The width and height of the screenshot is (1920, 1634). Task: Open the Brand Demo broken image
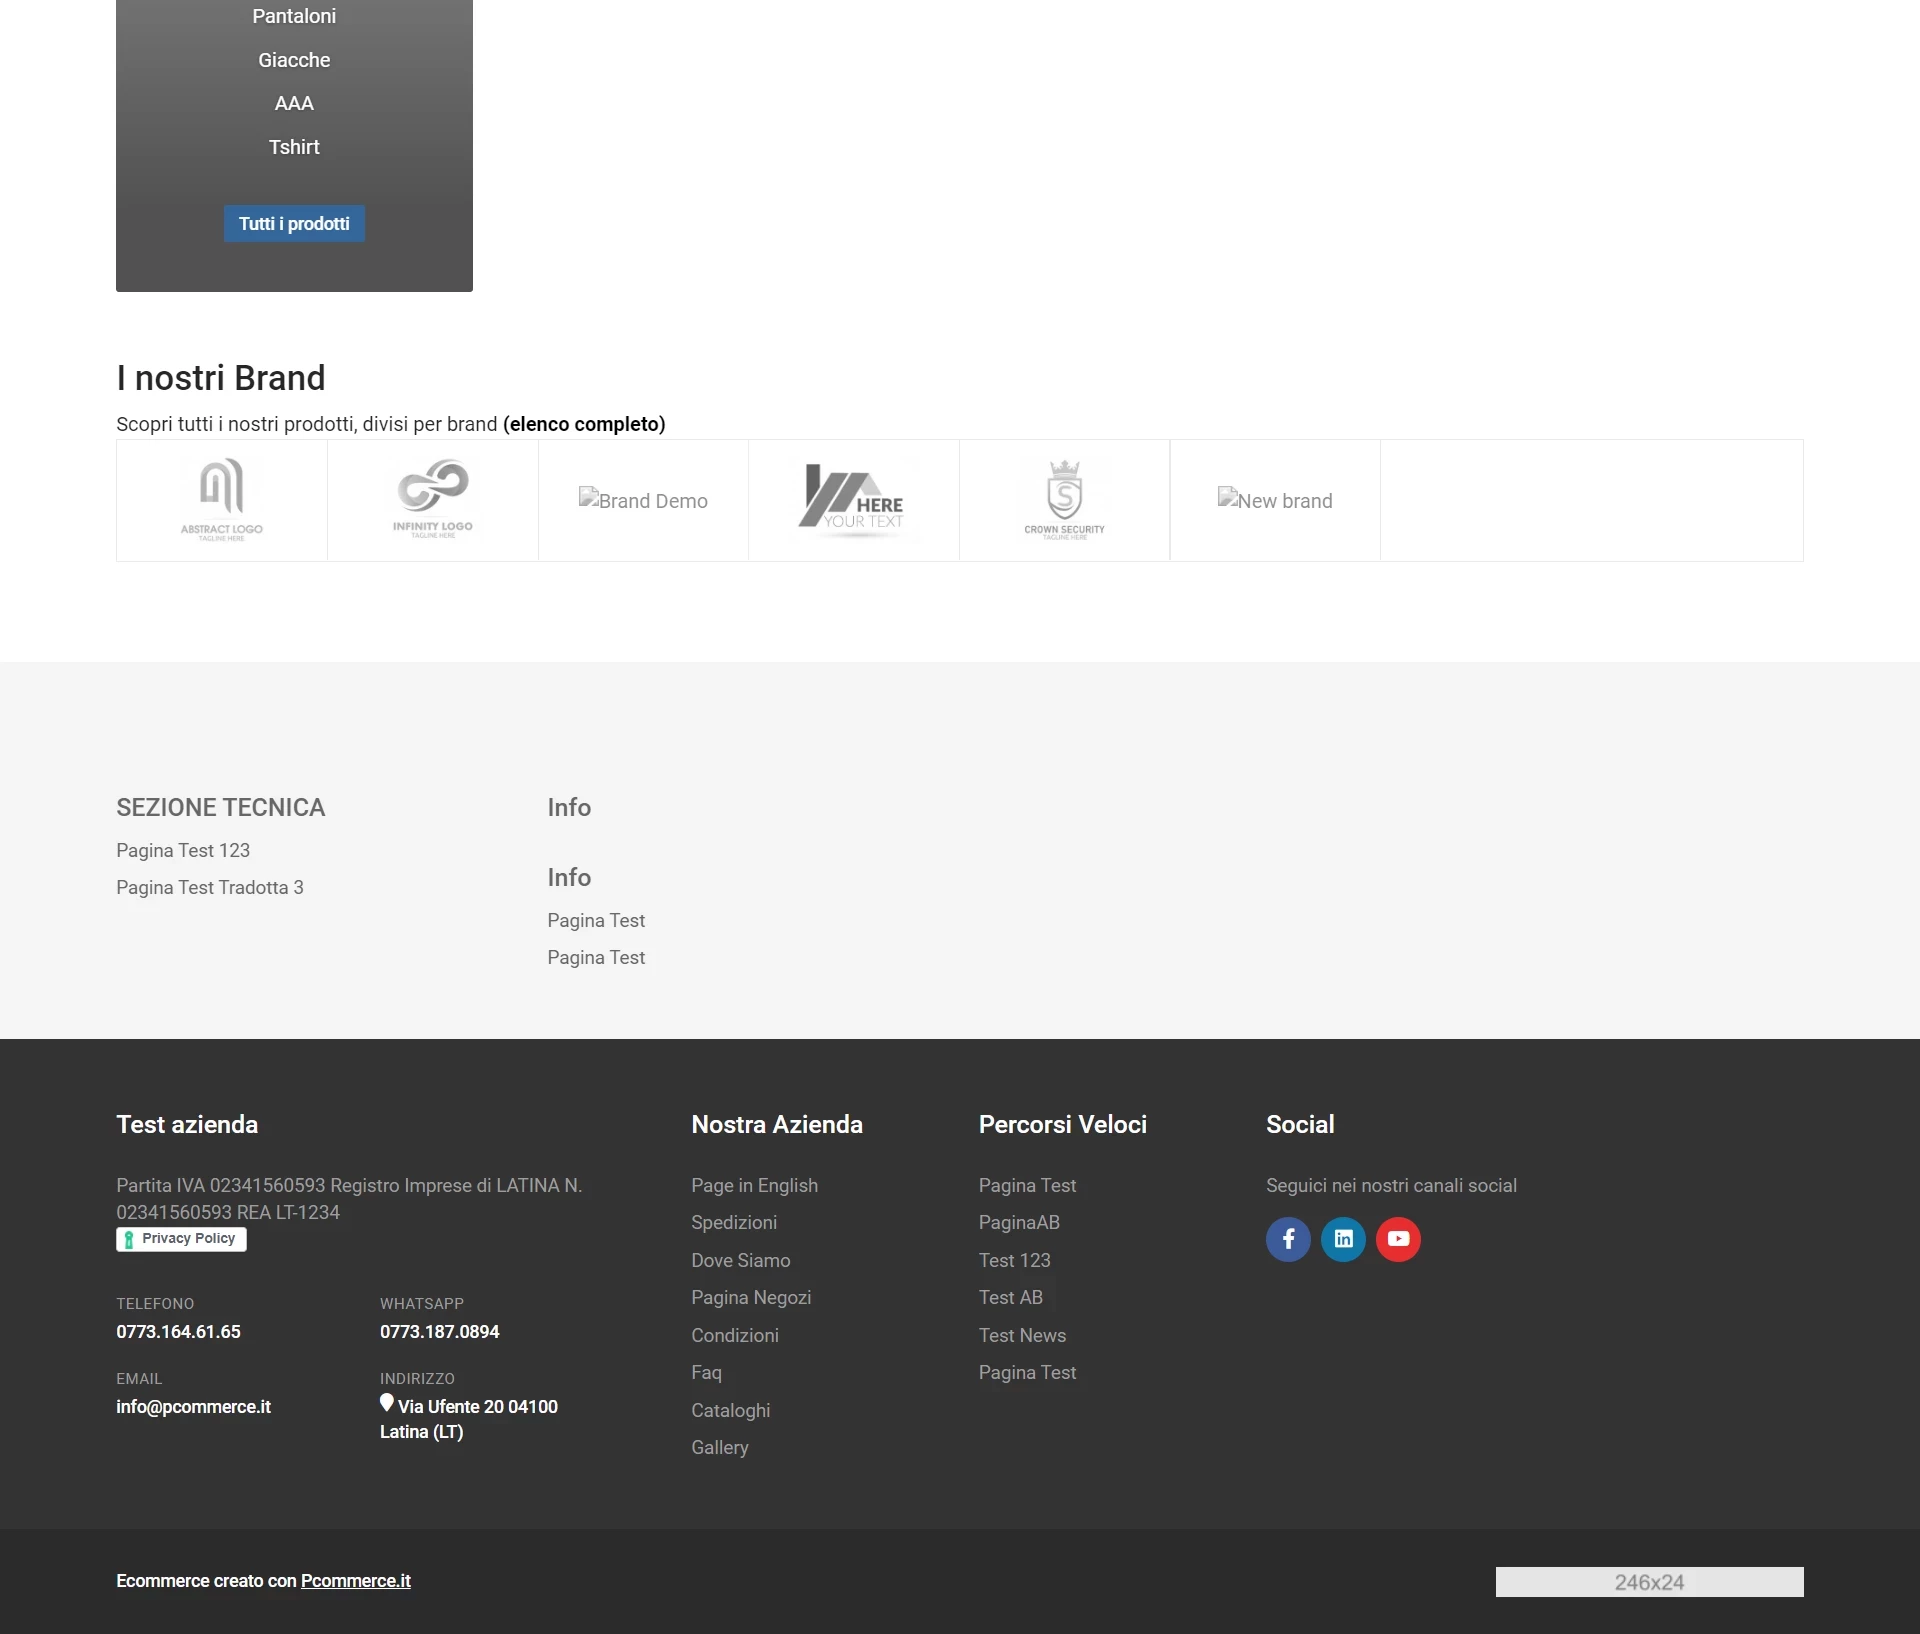643,500
